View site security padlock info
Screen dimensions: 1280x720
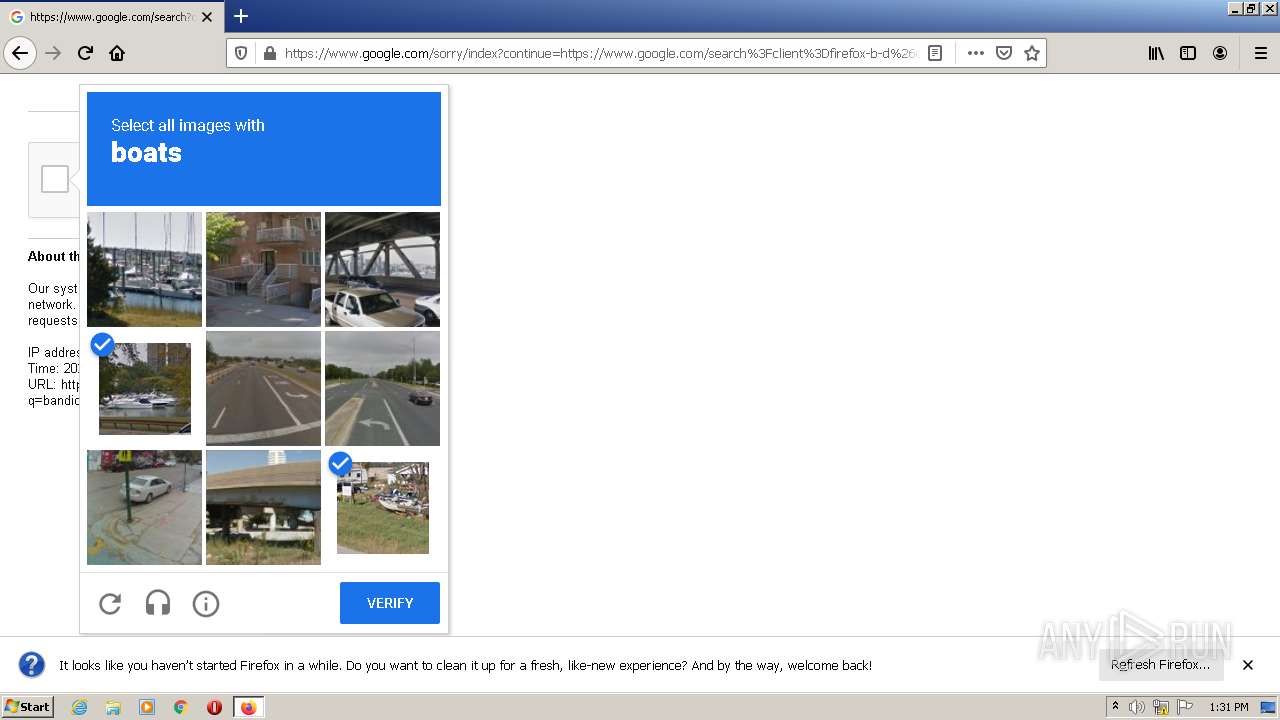[269, 53]
